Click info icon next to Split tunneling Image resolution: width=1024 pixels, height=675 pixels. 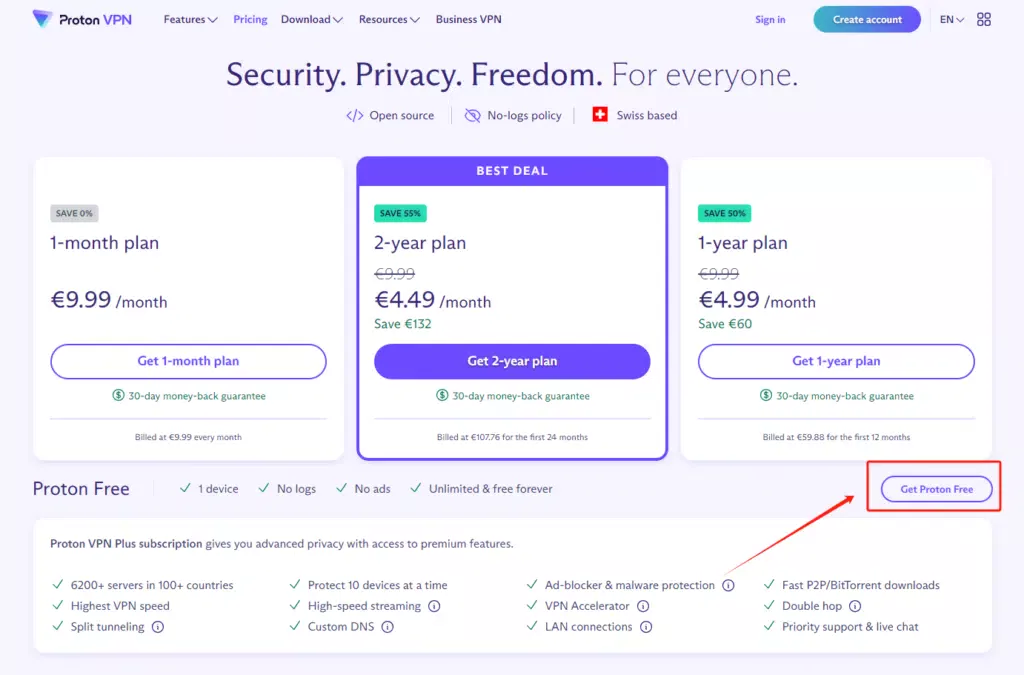click(158, 627)
